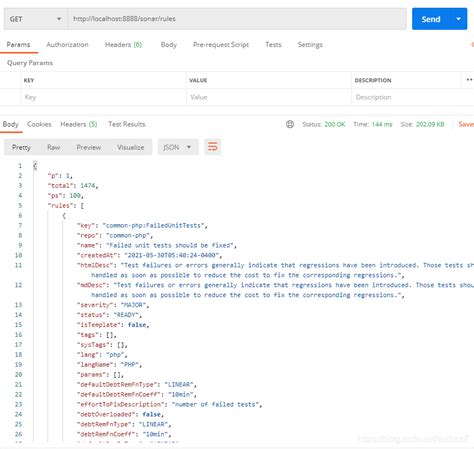Click the Save response link
This screenshot has width=474, height=449.
pos(466,124)
